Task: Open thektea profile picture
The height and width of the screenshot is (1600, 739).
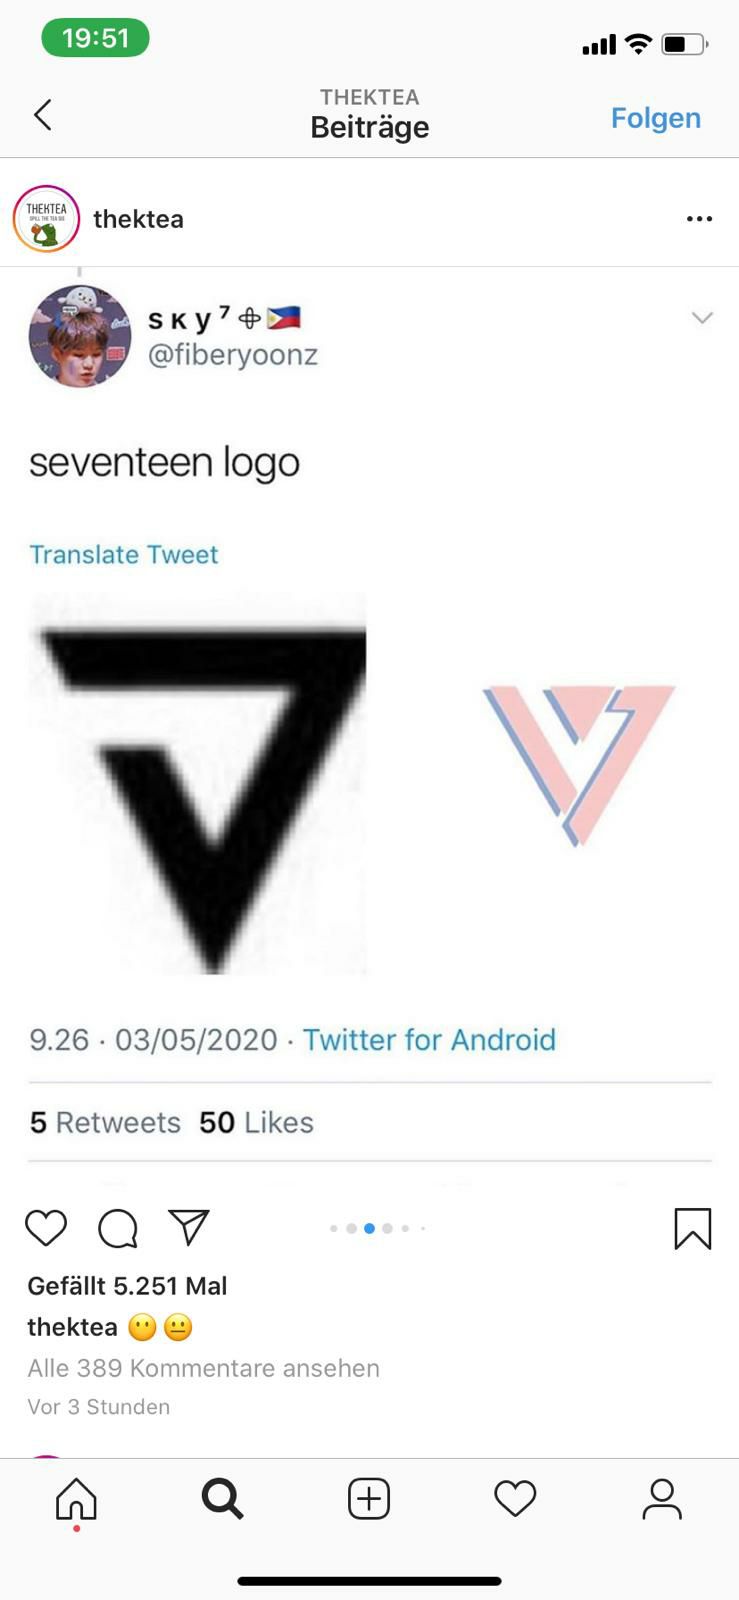Action: (46, 219)
